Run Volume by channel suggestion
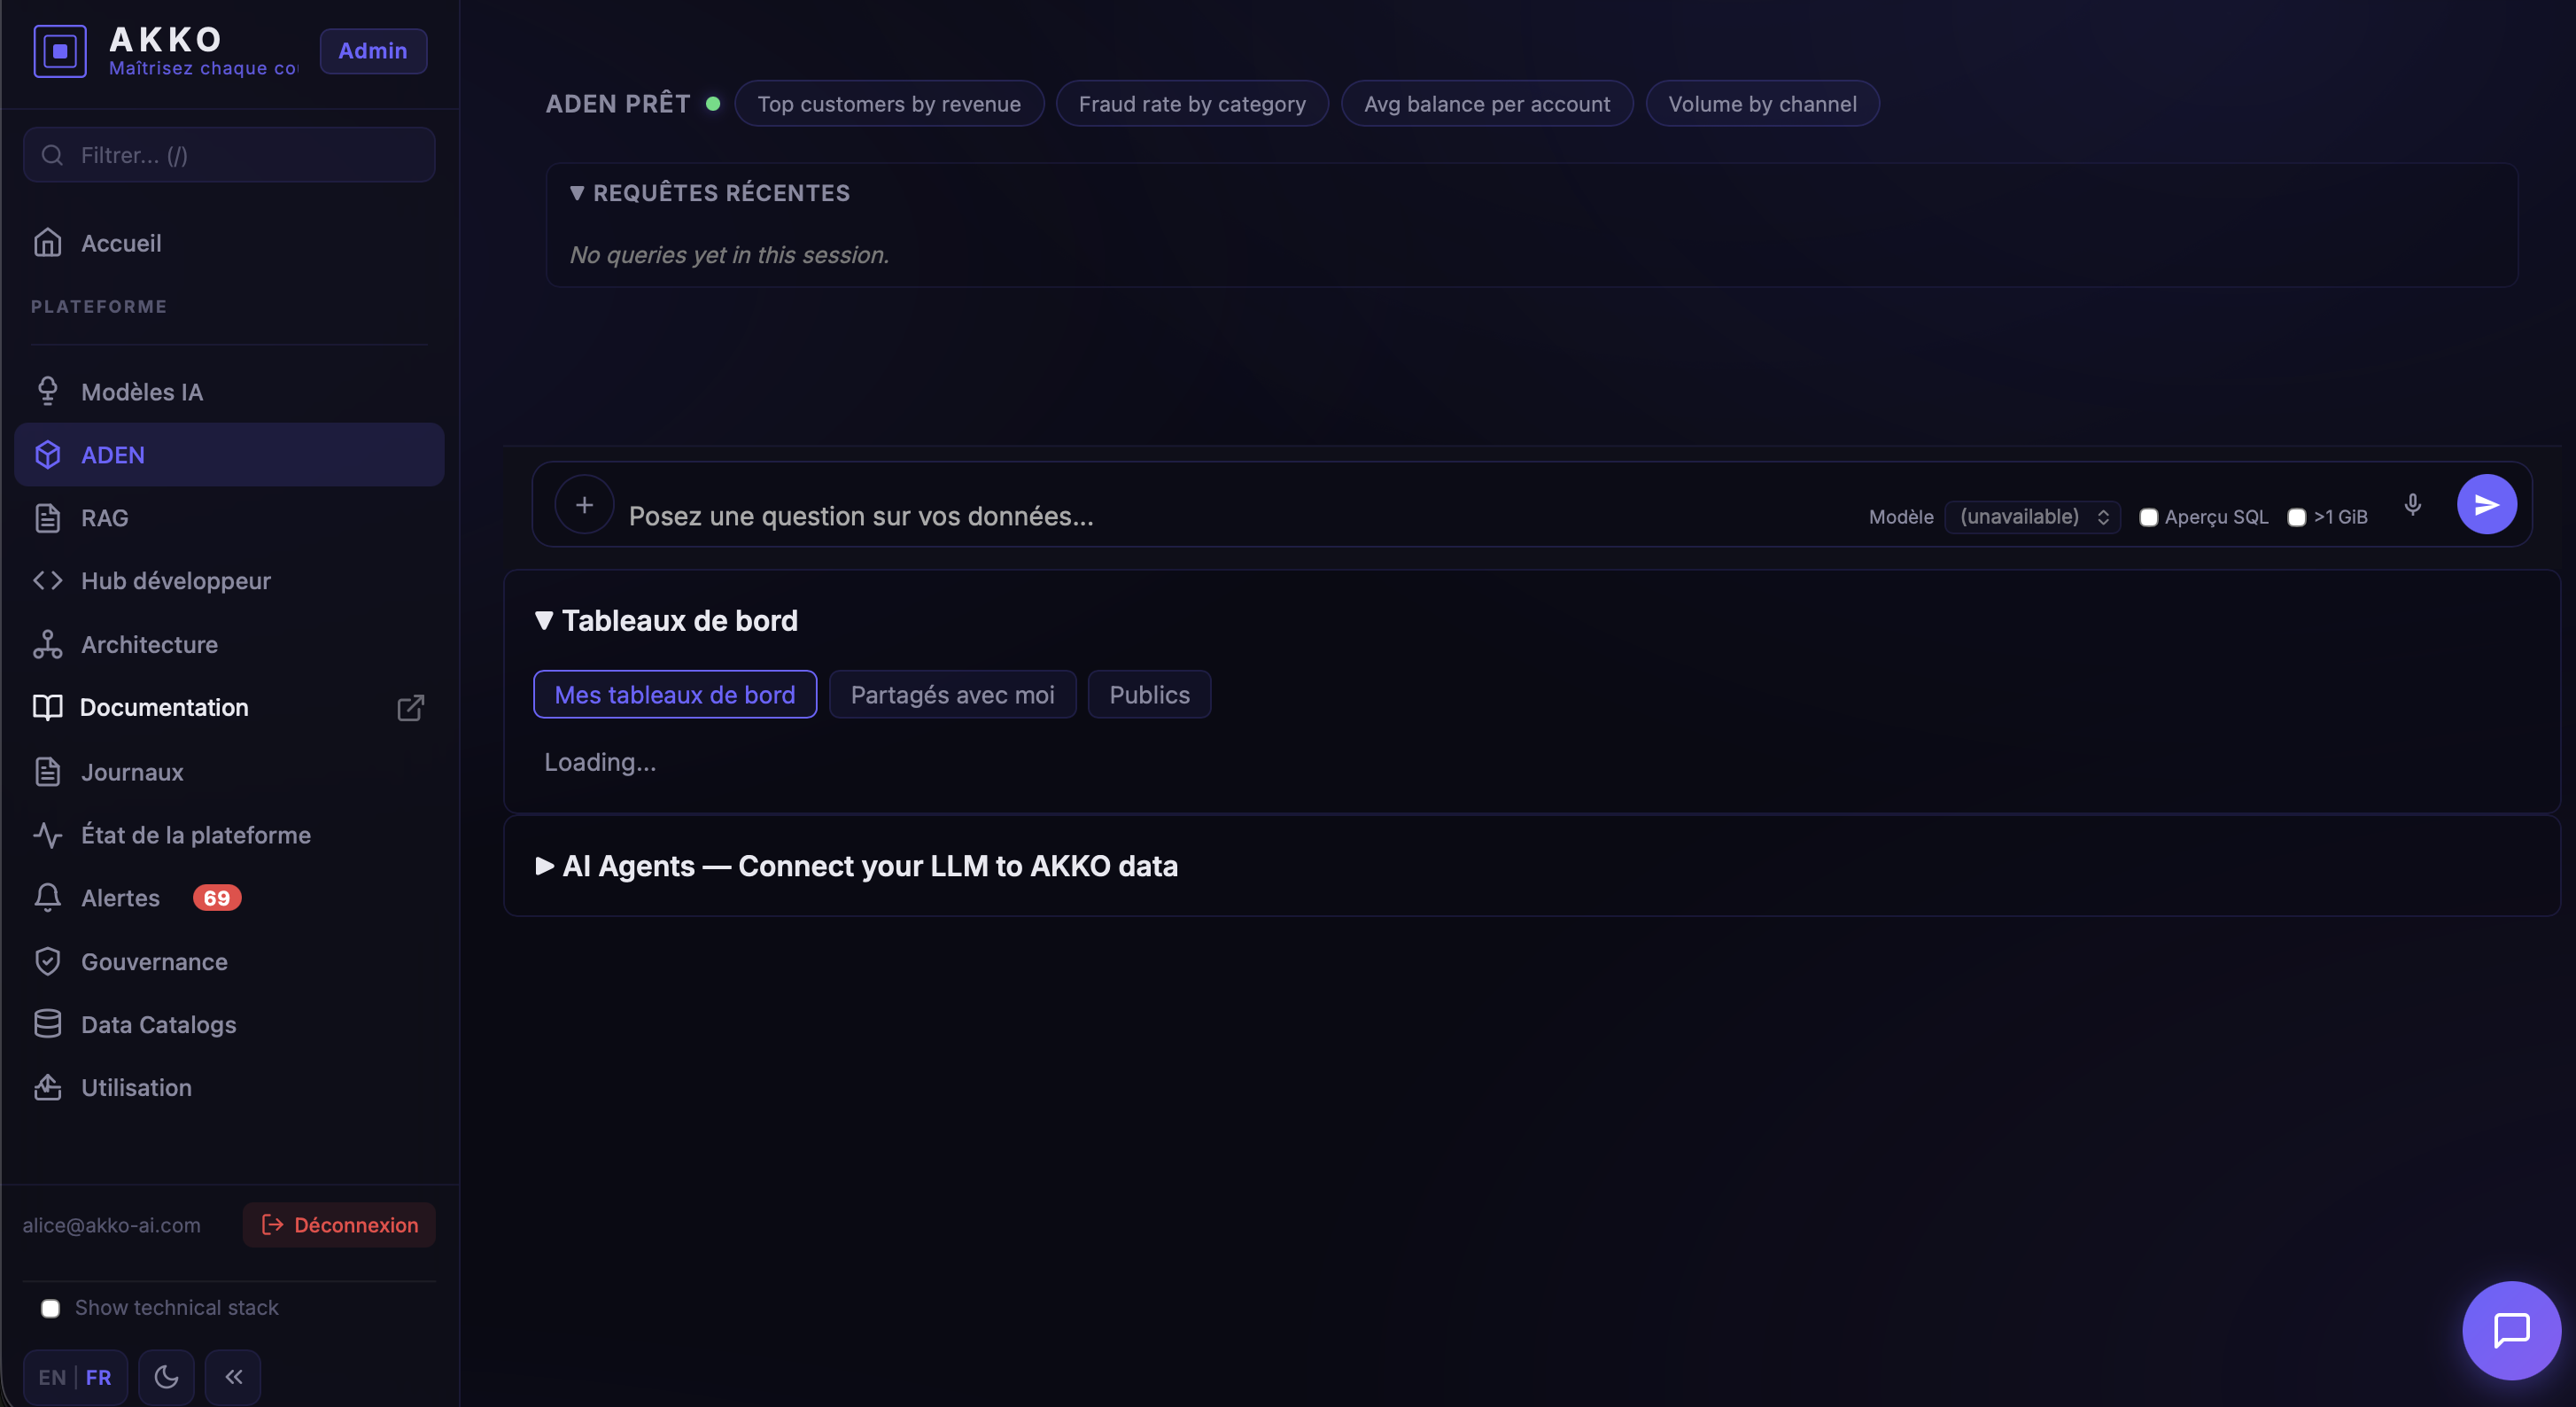The height and width of the screenshot is (1407, 2576). point(1762,104)
